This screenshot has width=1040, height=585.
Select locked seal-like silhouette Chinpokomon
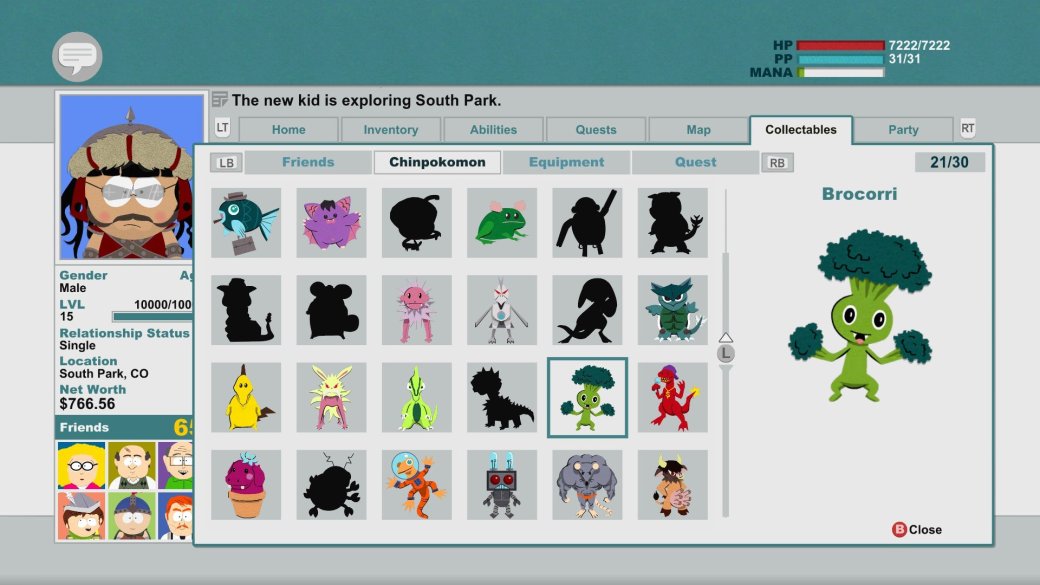click(x=587, y=310)
